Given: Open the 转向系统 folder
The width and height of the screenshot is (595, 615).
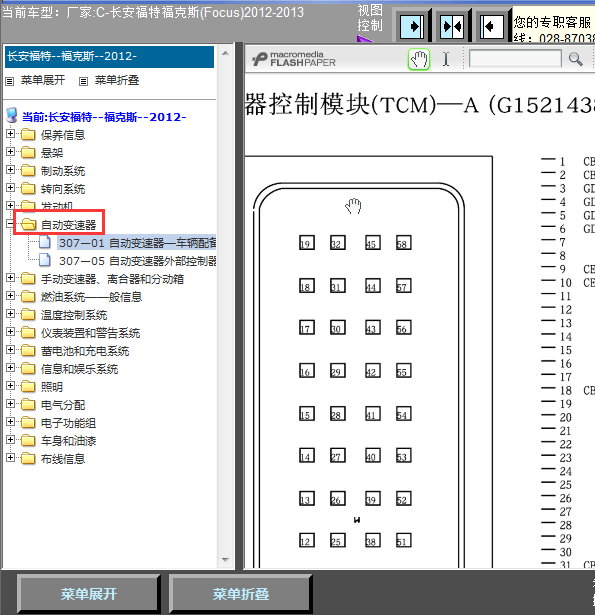Looking at the screenshot, I should 63,189.
